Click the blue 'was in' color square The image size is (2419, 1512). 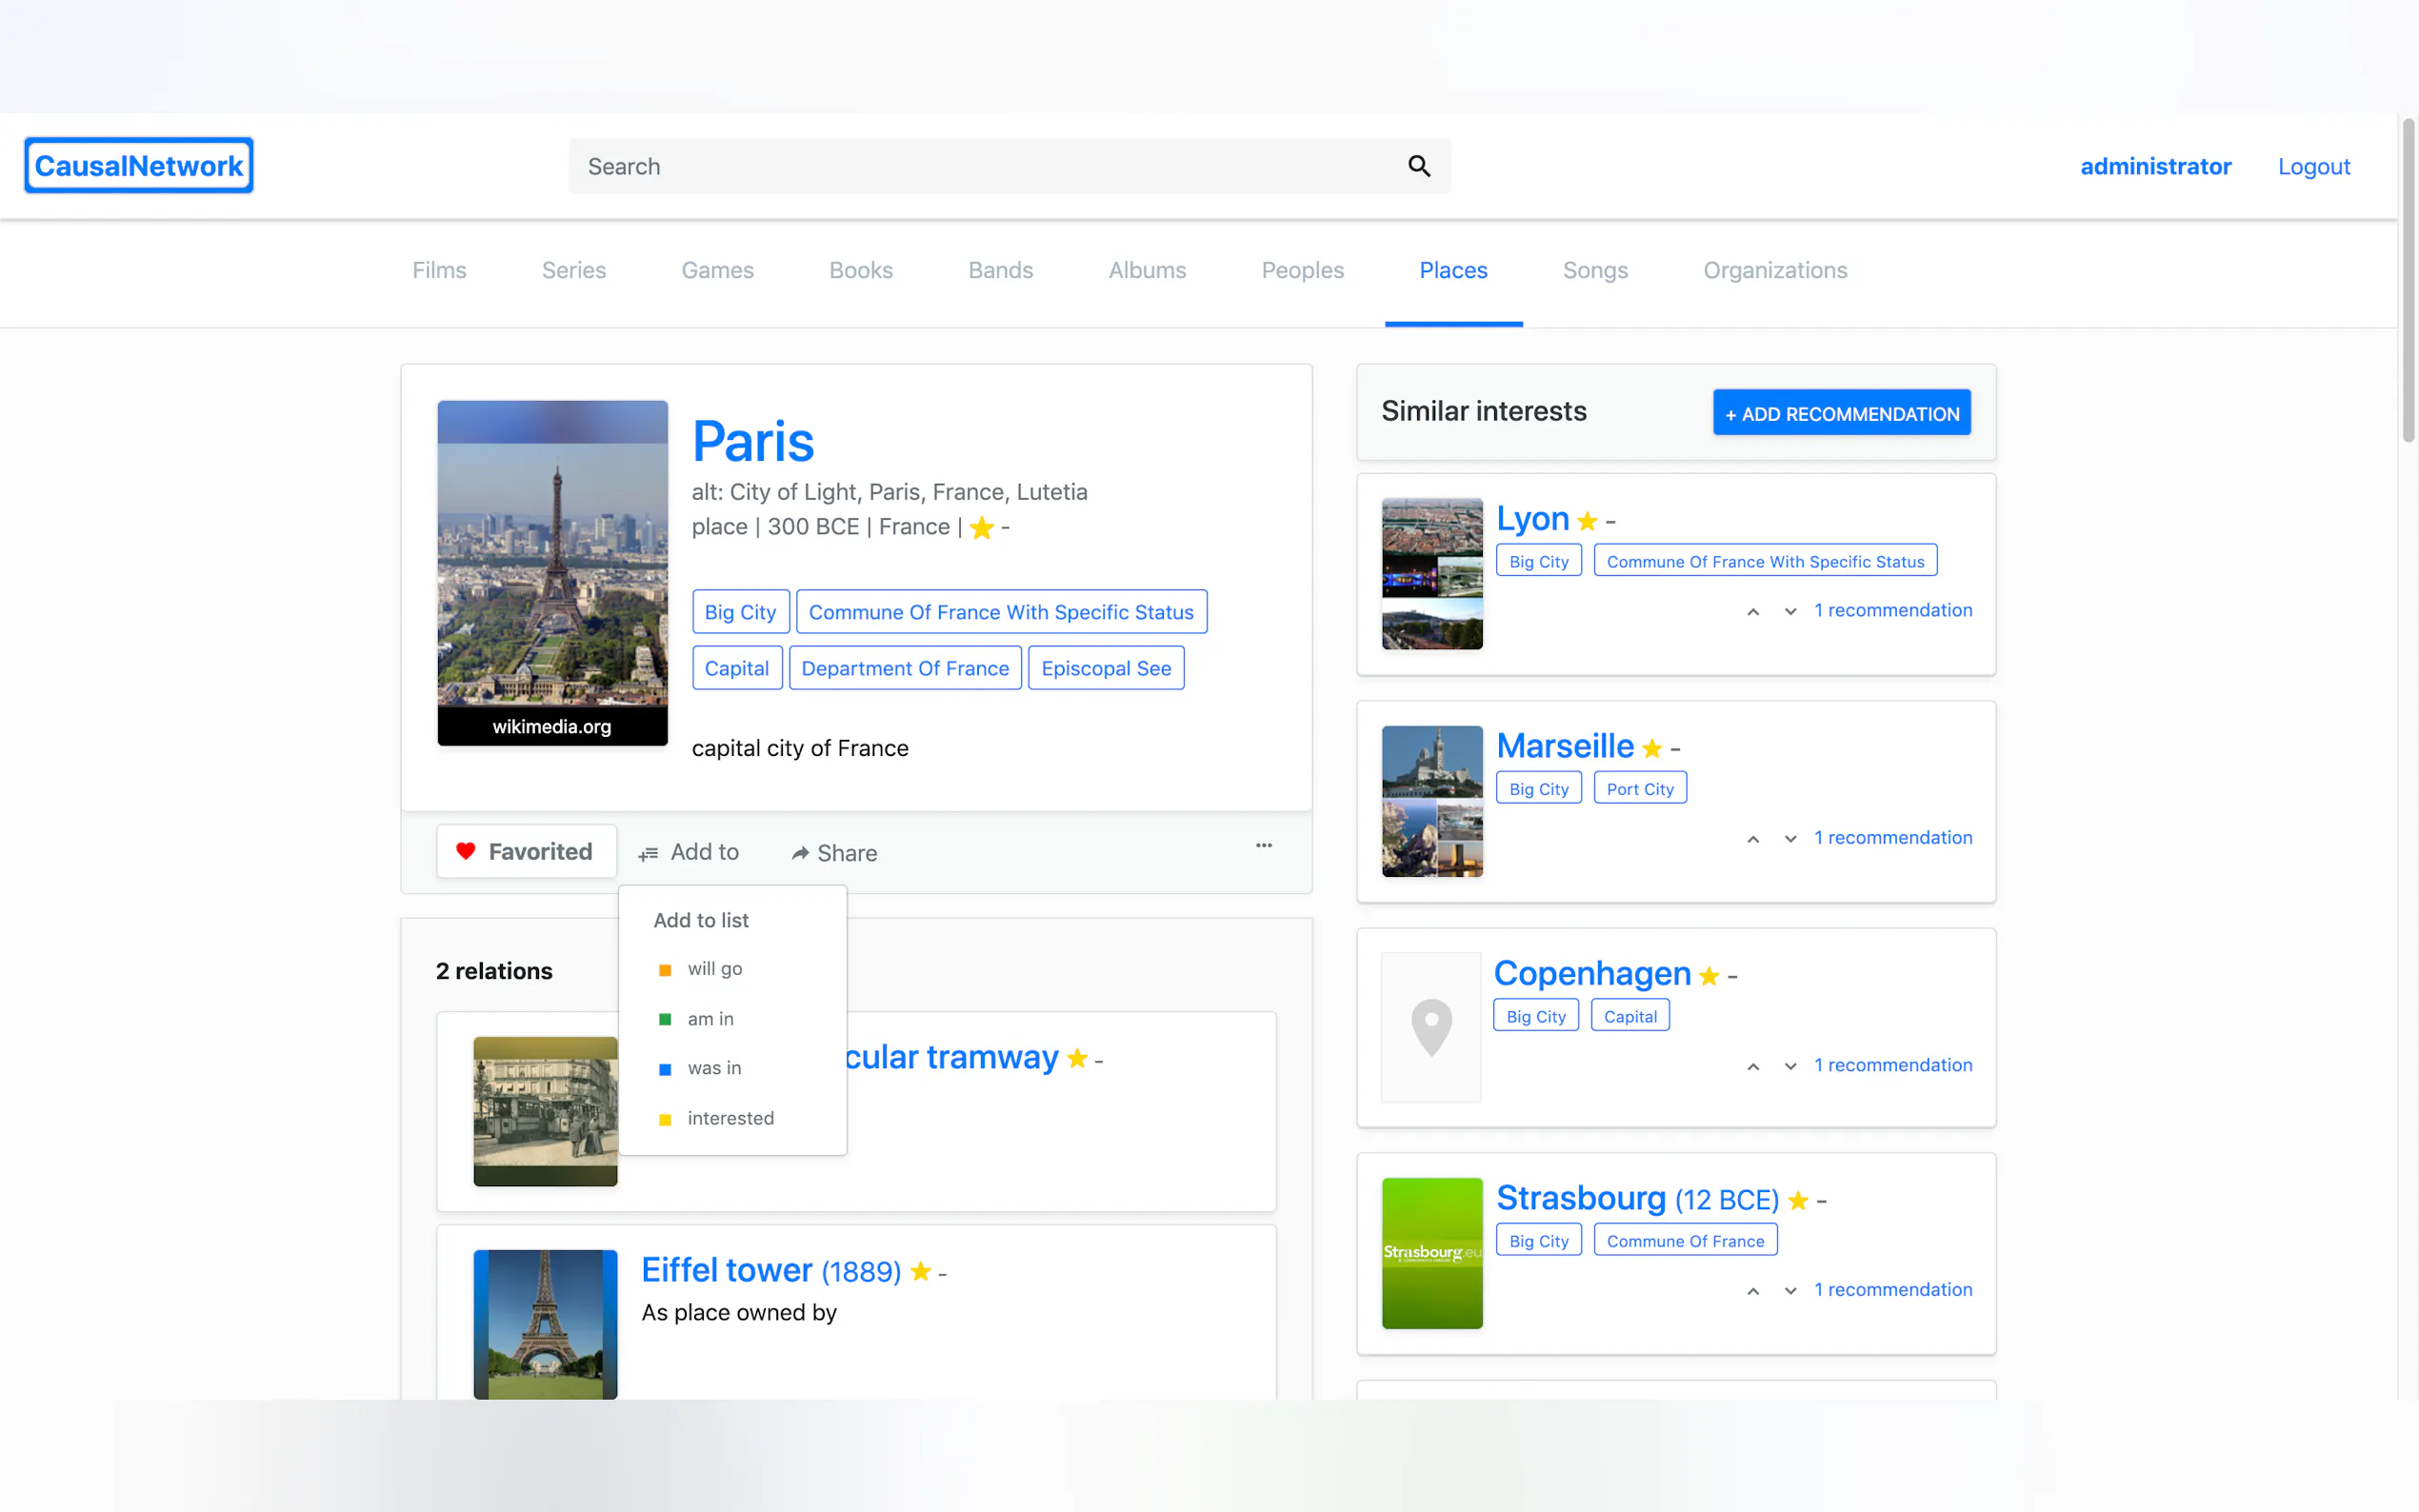coord(665,1069)
